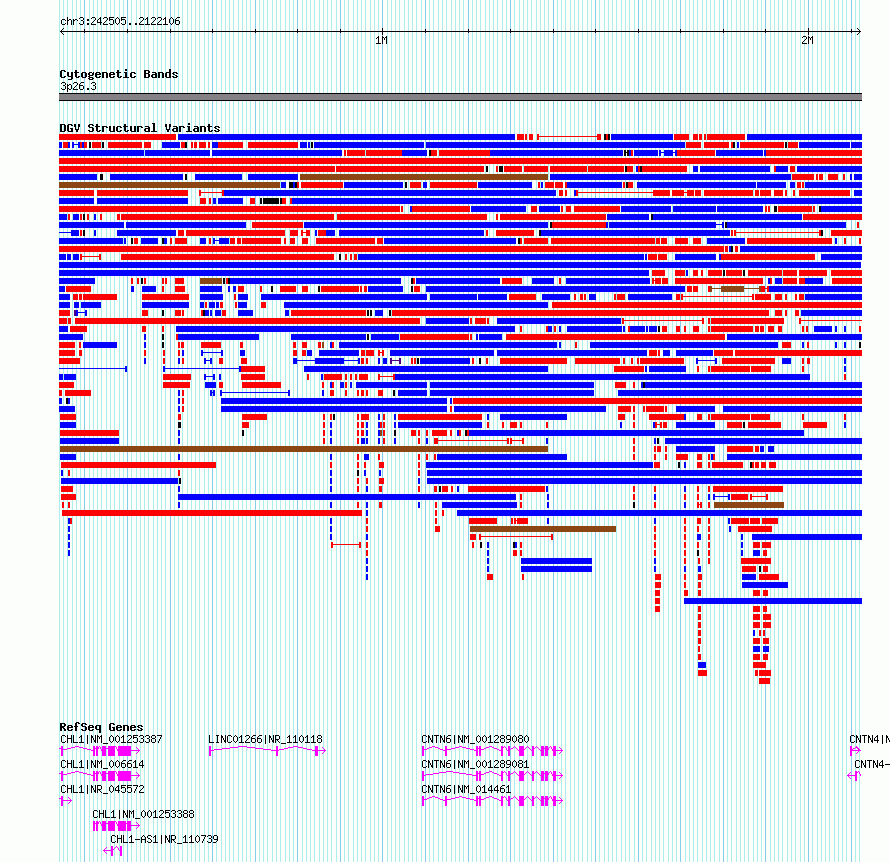890x862 pixels.
Task: Select the CHL1 NM_001253387 transcript glyph
Action: [100, 751]
